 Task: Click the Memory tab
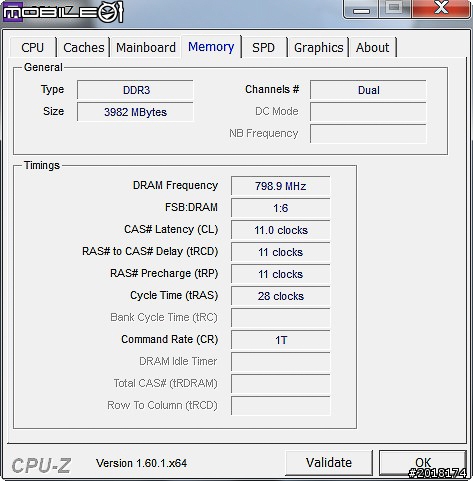point(211,47)
